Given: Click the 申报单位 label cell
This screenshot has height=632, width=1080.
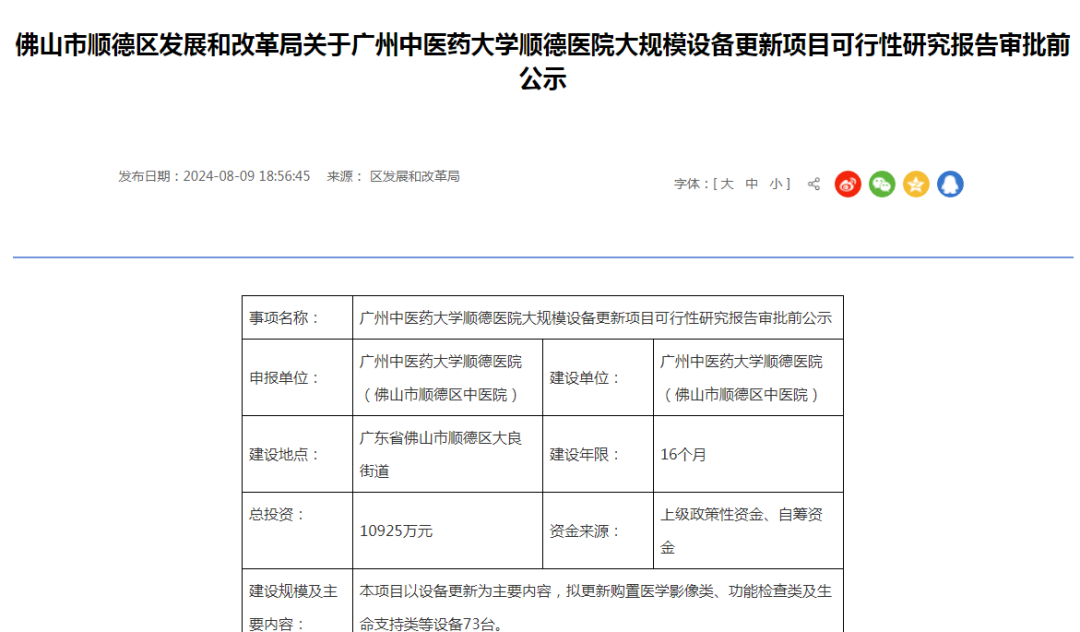Looking at the screenshot, I should coord(297,378).
